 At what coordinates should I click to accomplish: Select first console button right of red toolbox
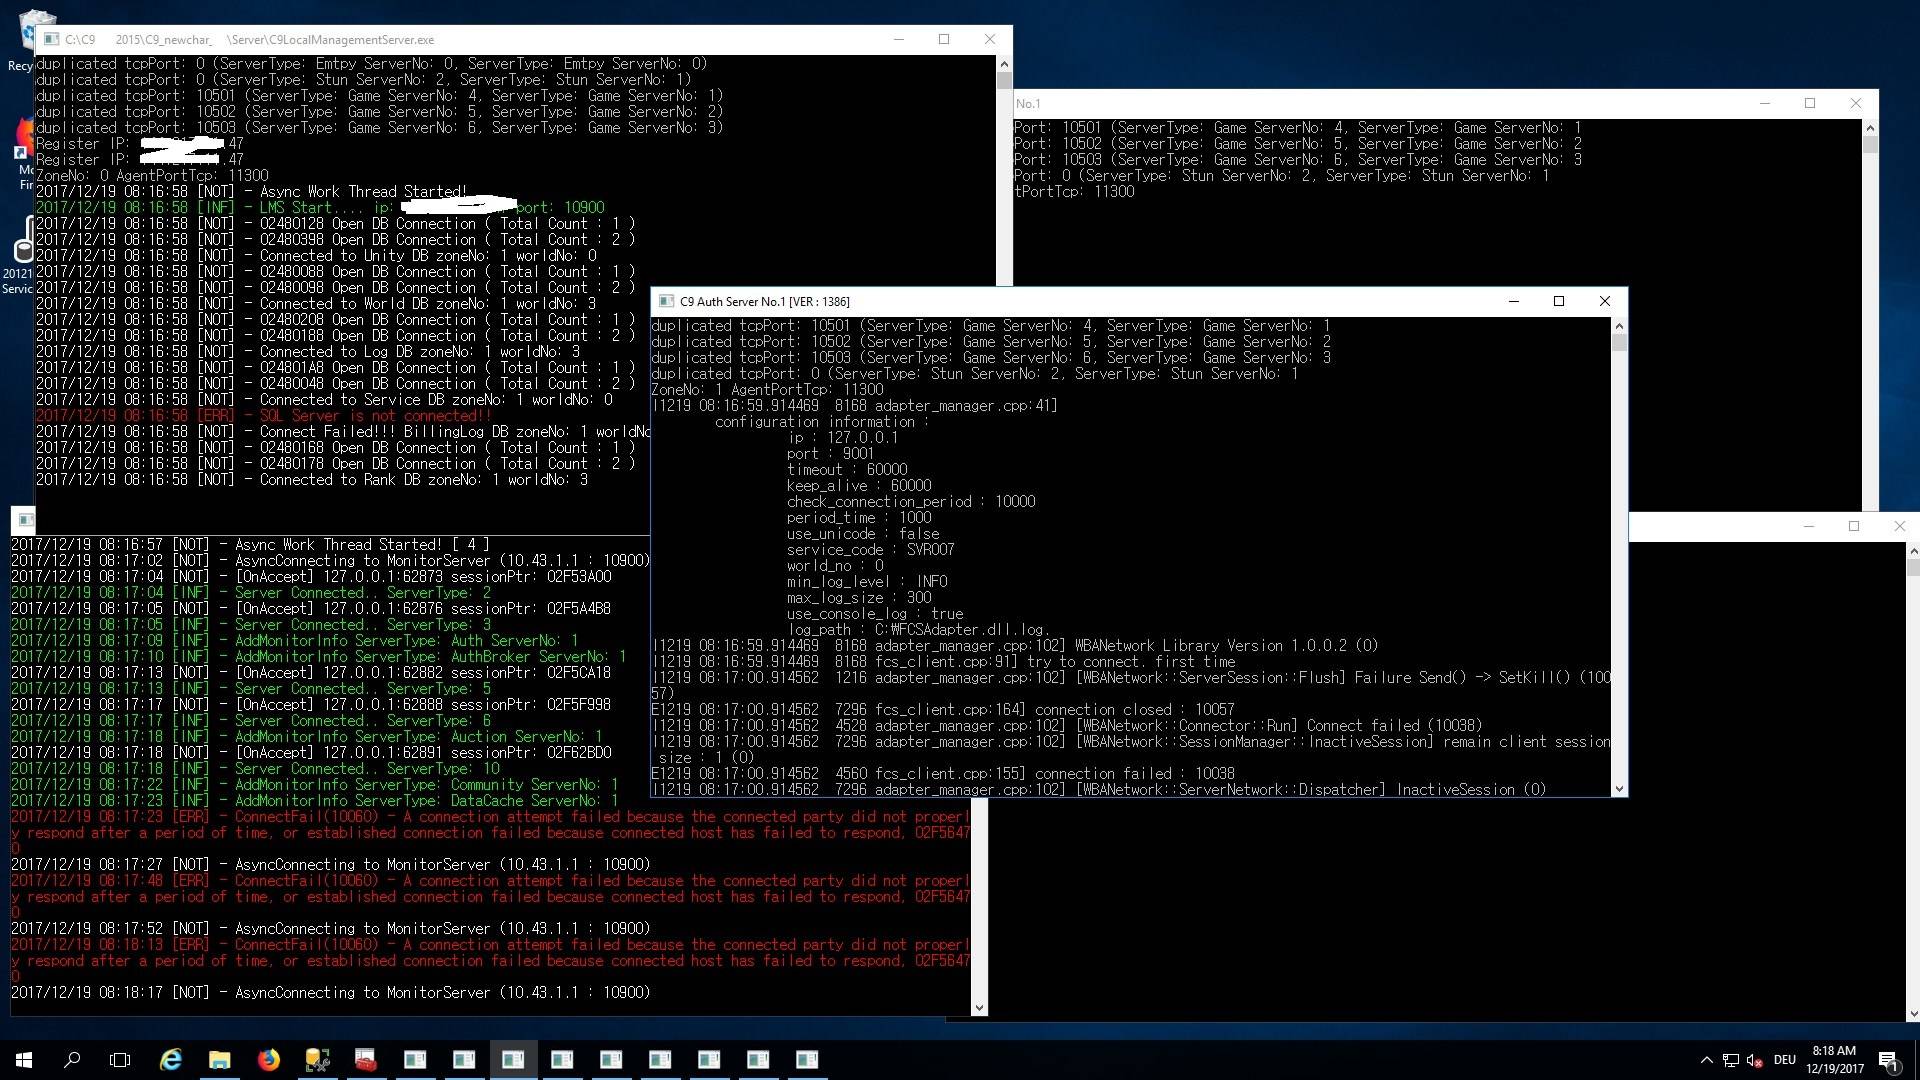click(415, 1060)
